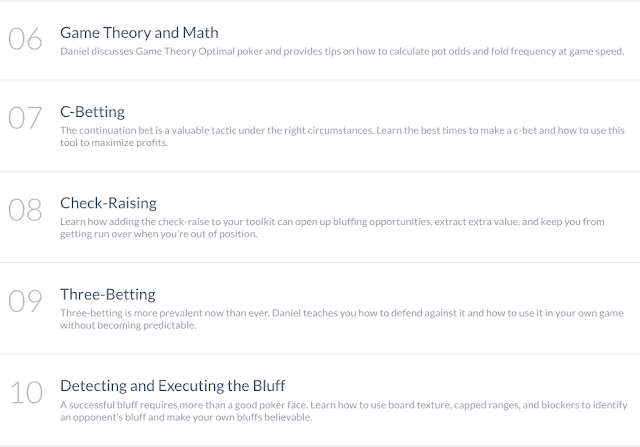Open Detecting and Executing the Bluff lesson

[173, 386]
